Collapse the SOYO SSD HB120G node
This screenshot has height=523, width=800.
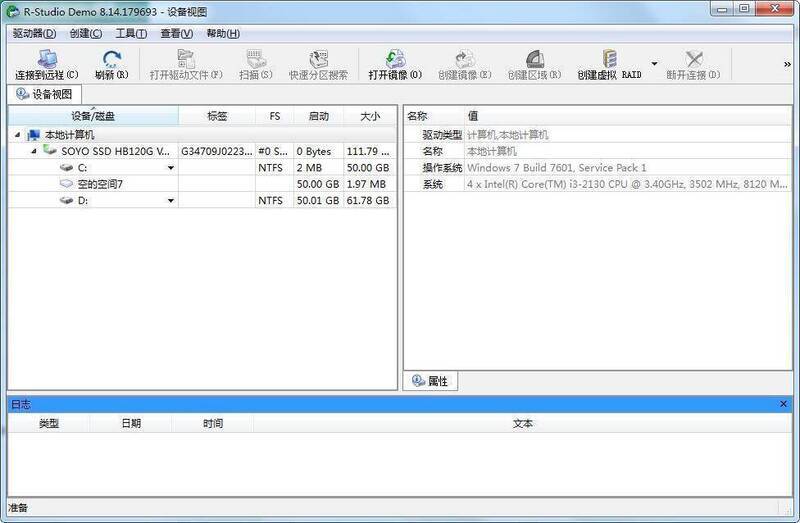click(x=34, y=151)
